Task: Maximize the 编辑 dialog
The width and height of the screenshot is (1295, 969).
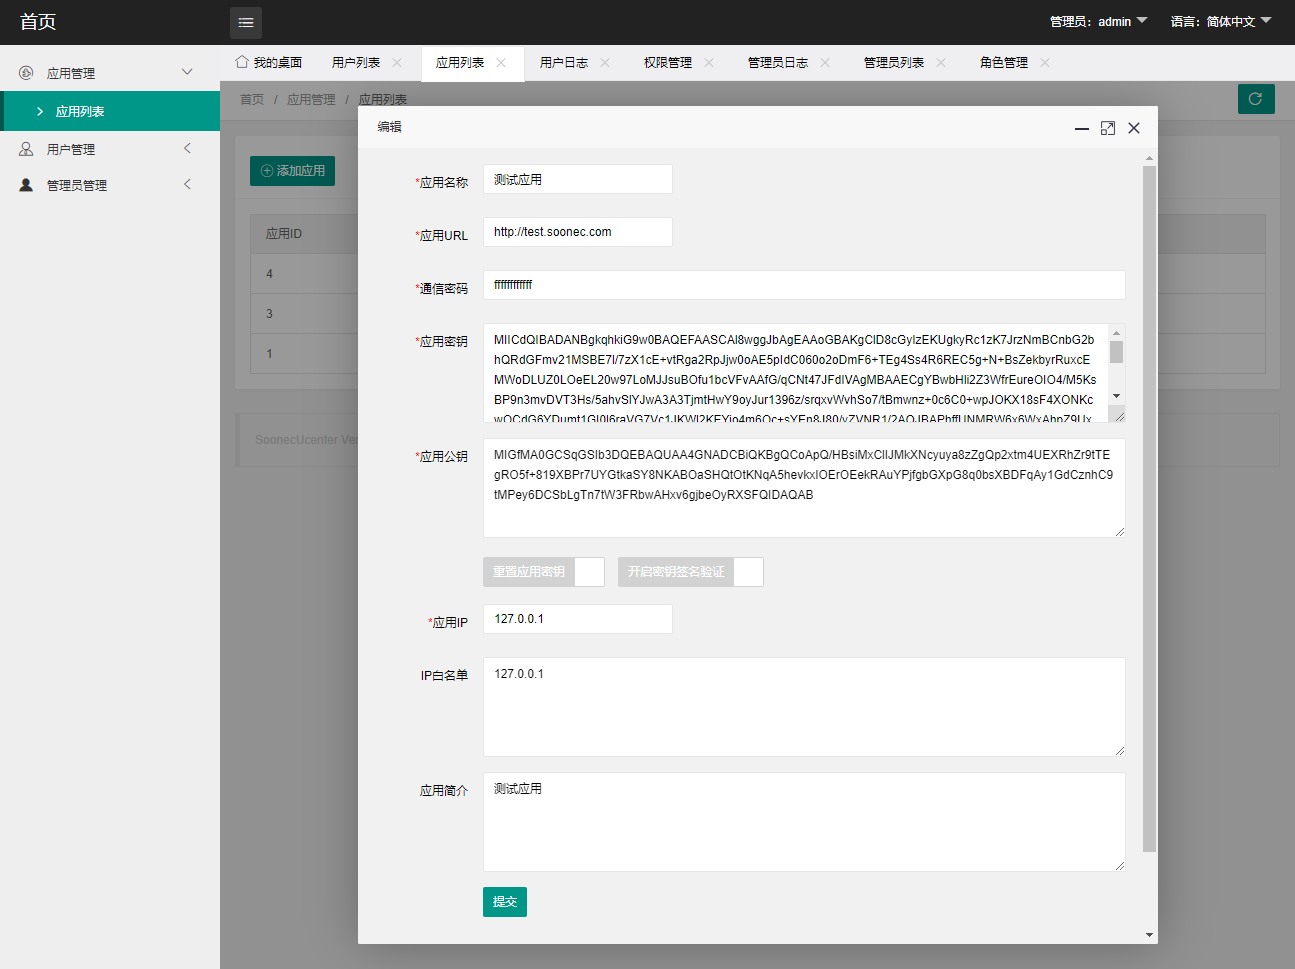Action: [x=1107, y=128]
